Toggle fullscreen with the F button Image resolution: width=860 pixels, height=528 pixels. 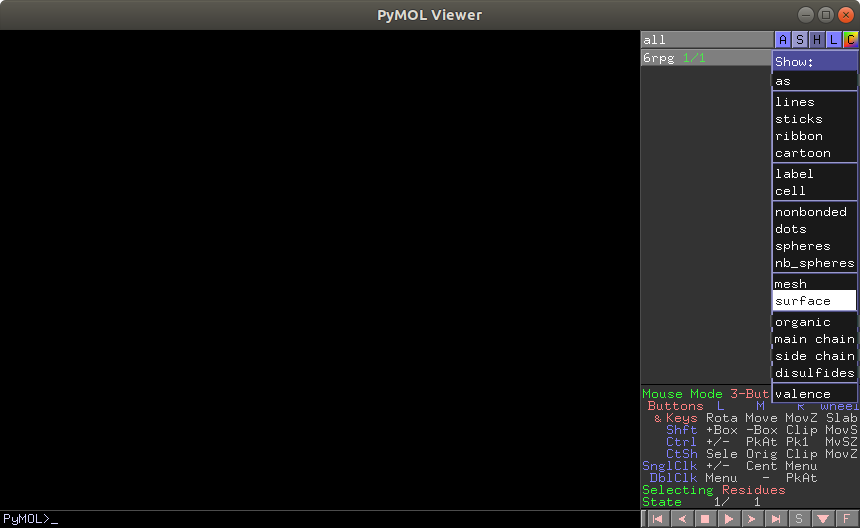(847, 519)
